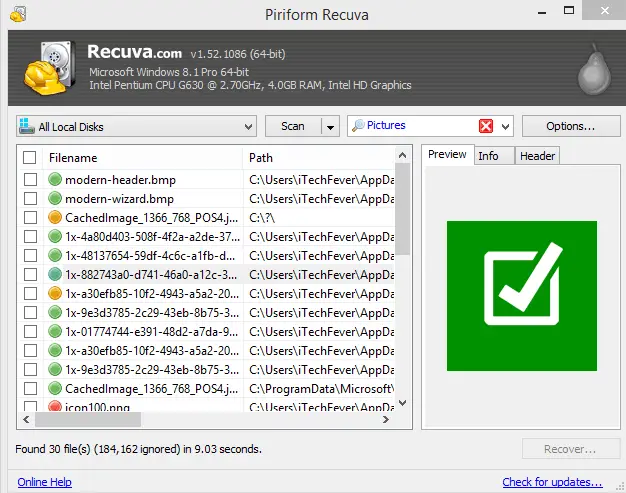
Task: Click the green checkmark preview image
Action: [522, 296]
